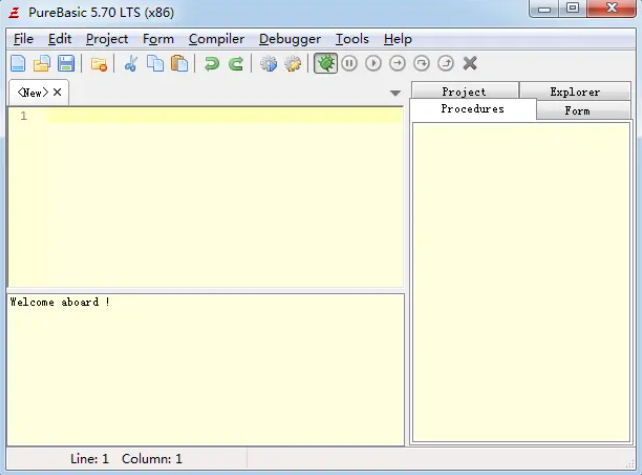
Task: Open the Compiler menu
Action: click(x=216, y=39)
